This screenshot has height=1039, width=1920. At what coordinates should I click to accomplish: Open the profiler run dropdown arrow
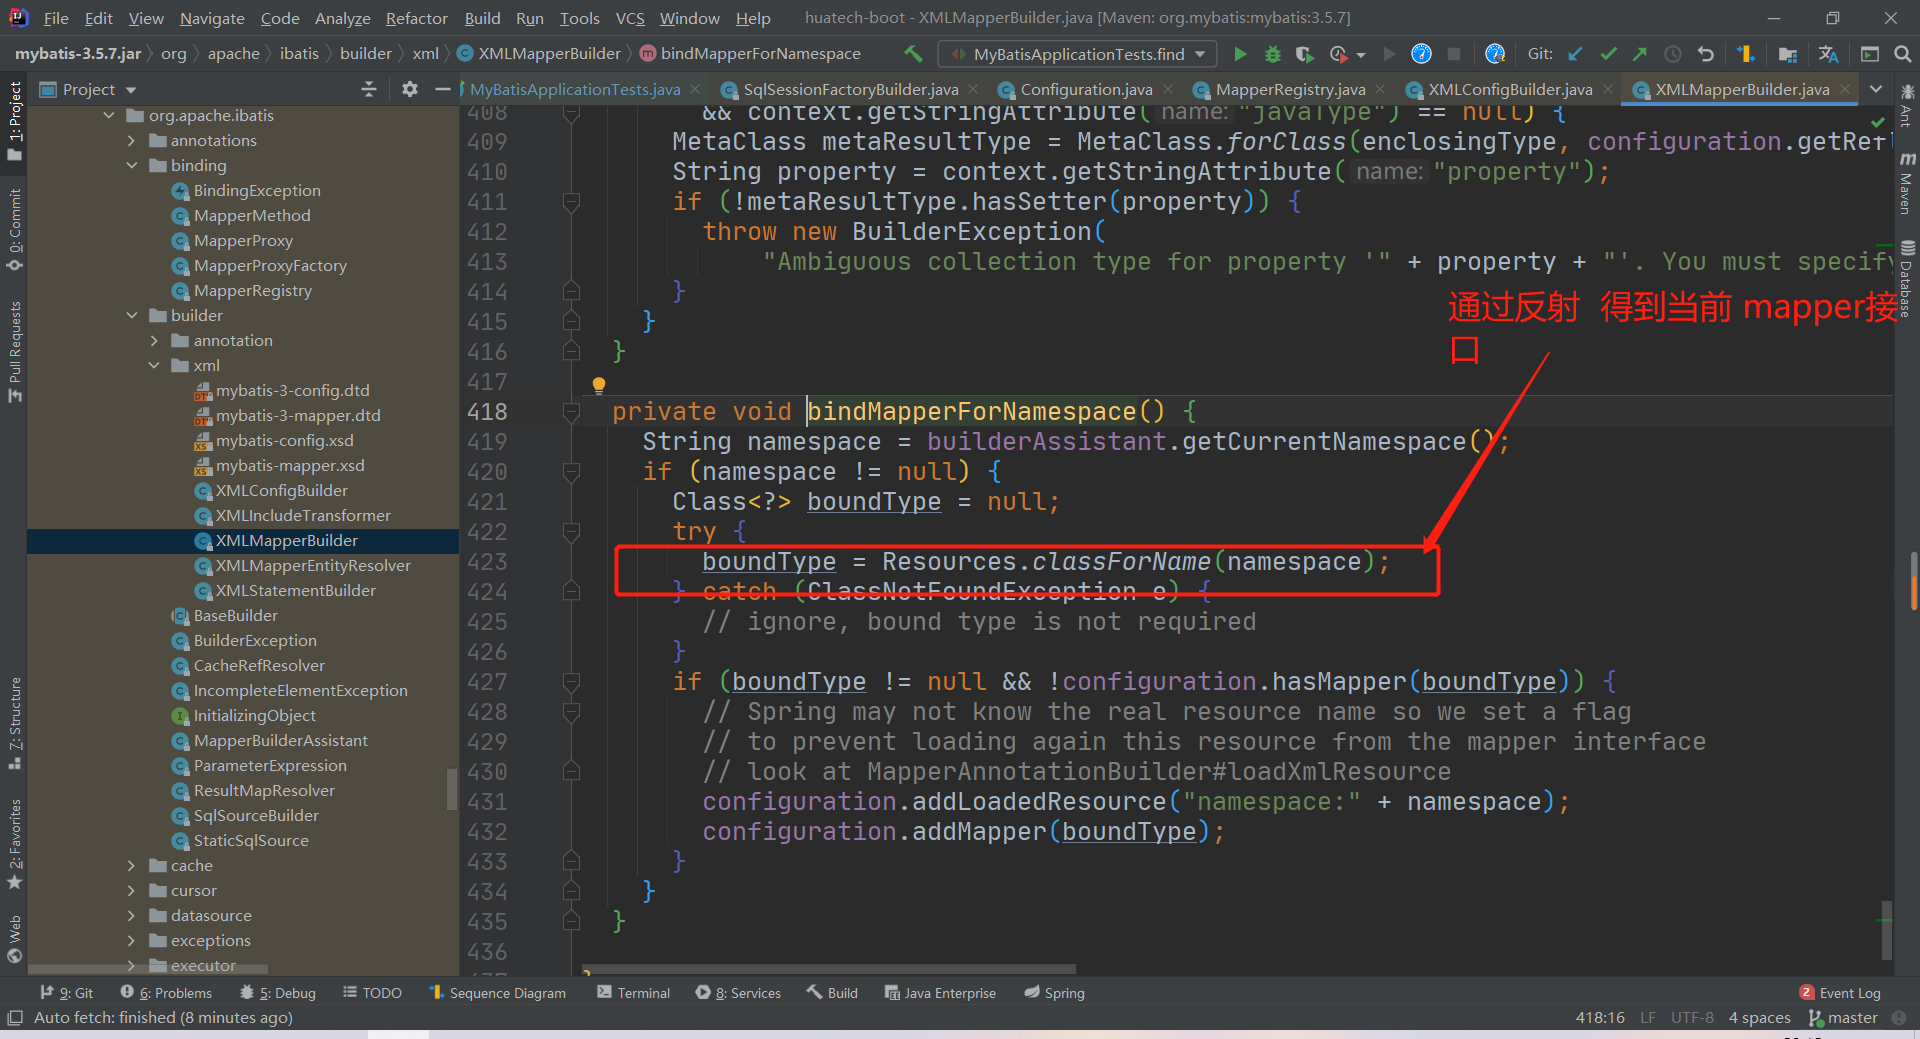point(1361,55)
